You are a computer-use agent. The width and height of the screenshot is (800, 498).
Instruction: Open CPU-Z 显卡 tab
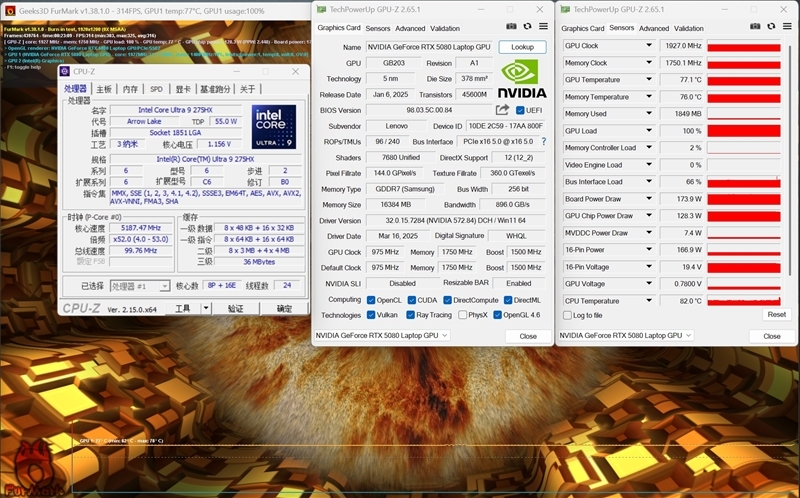pos(183,89)
